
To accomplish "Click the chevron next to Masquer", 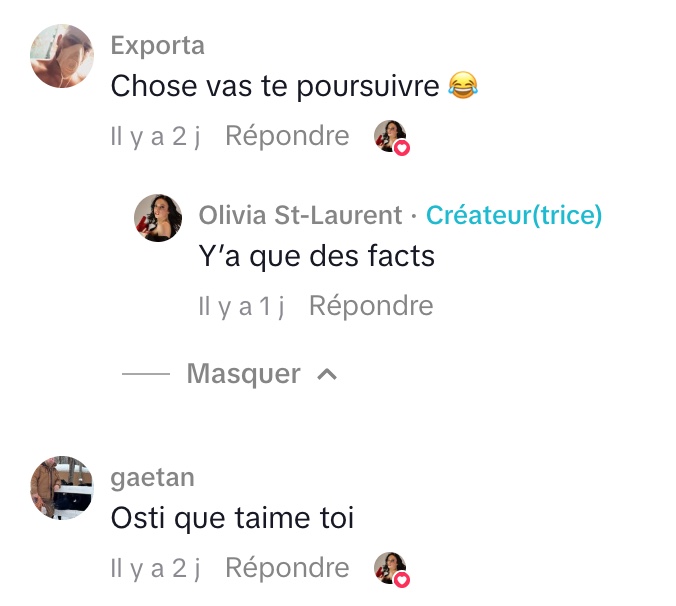I will 327,375.
